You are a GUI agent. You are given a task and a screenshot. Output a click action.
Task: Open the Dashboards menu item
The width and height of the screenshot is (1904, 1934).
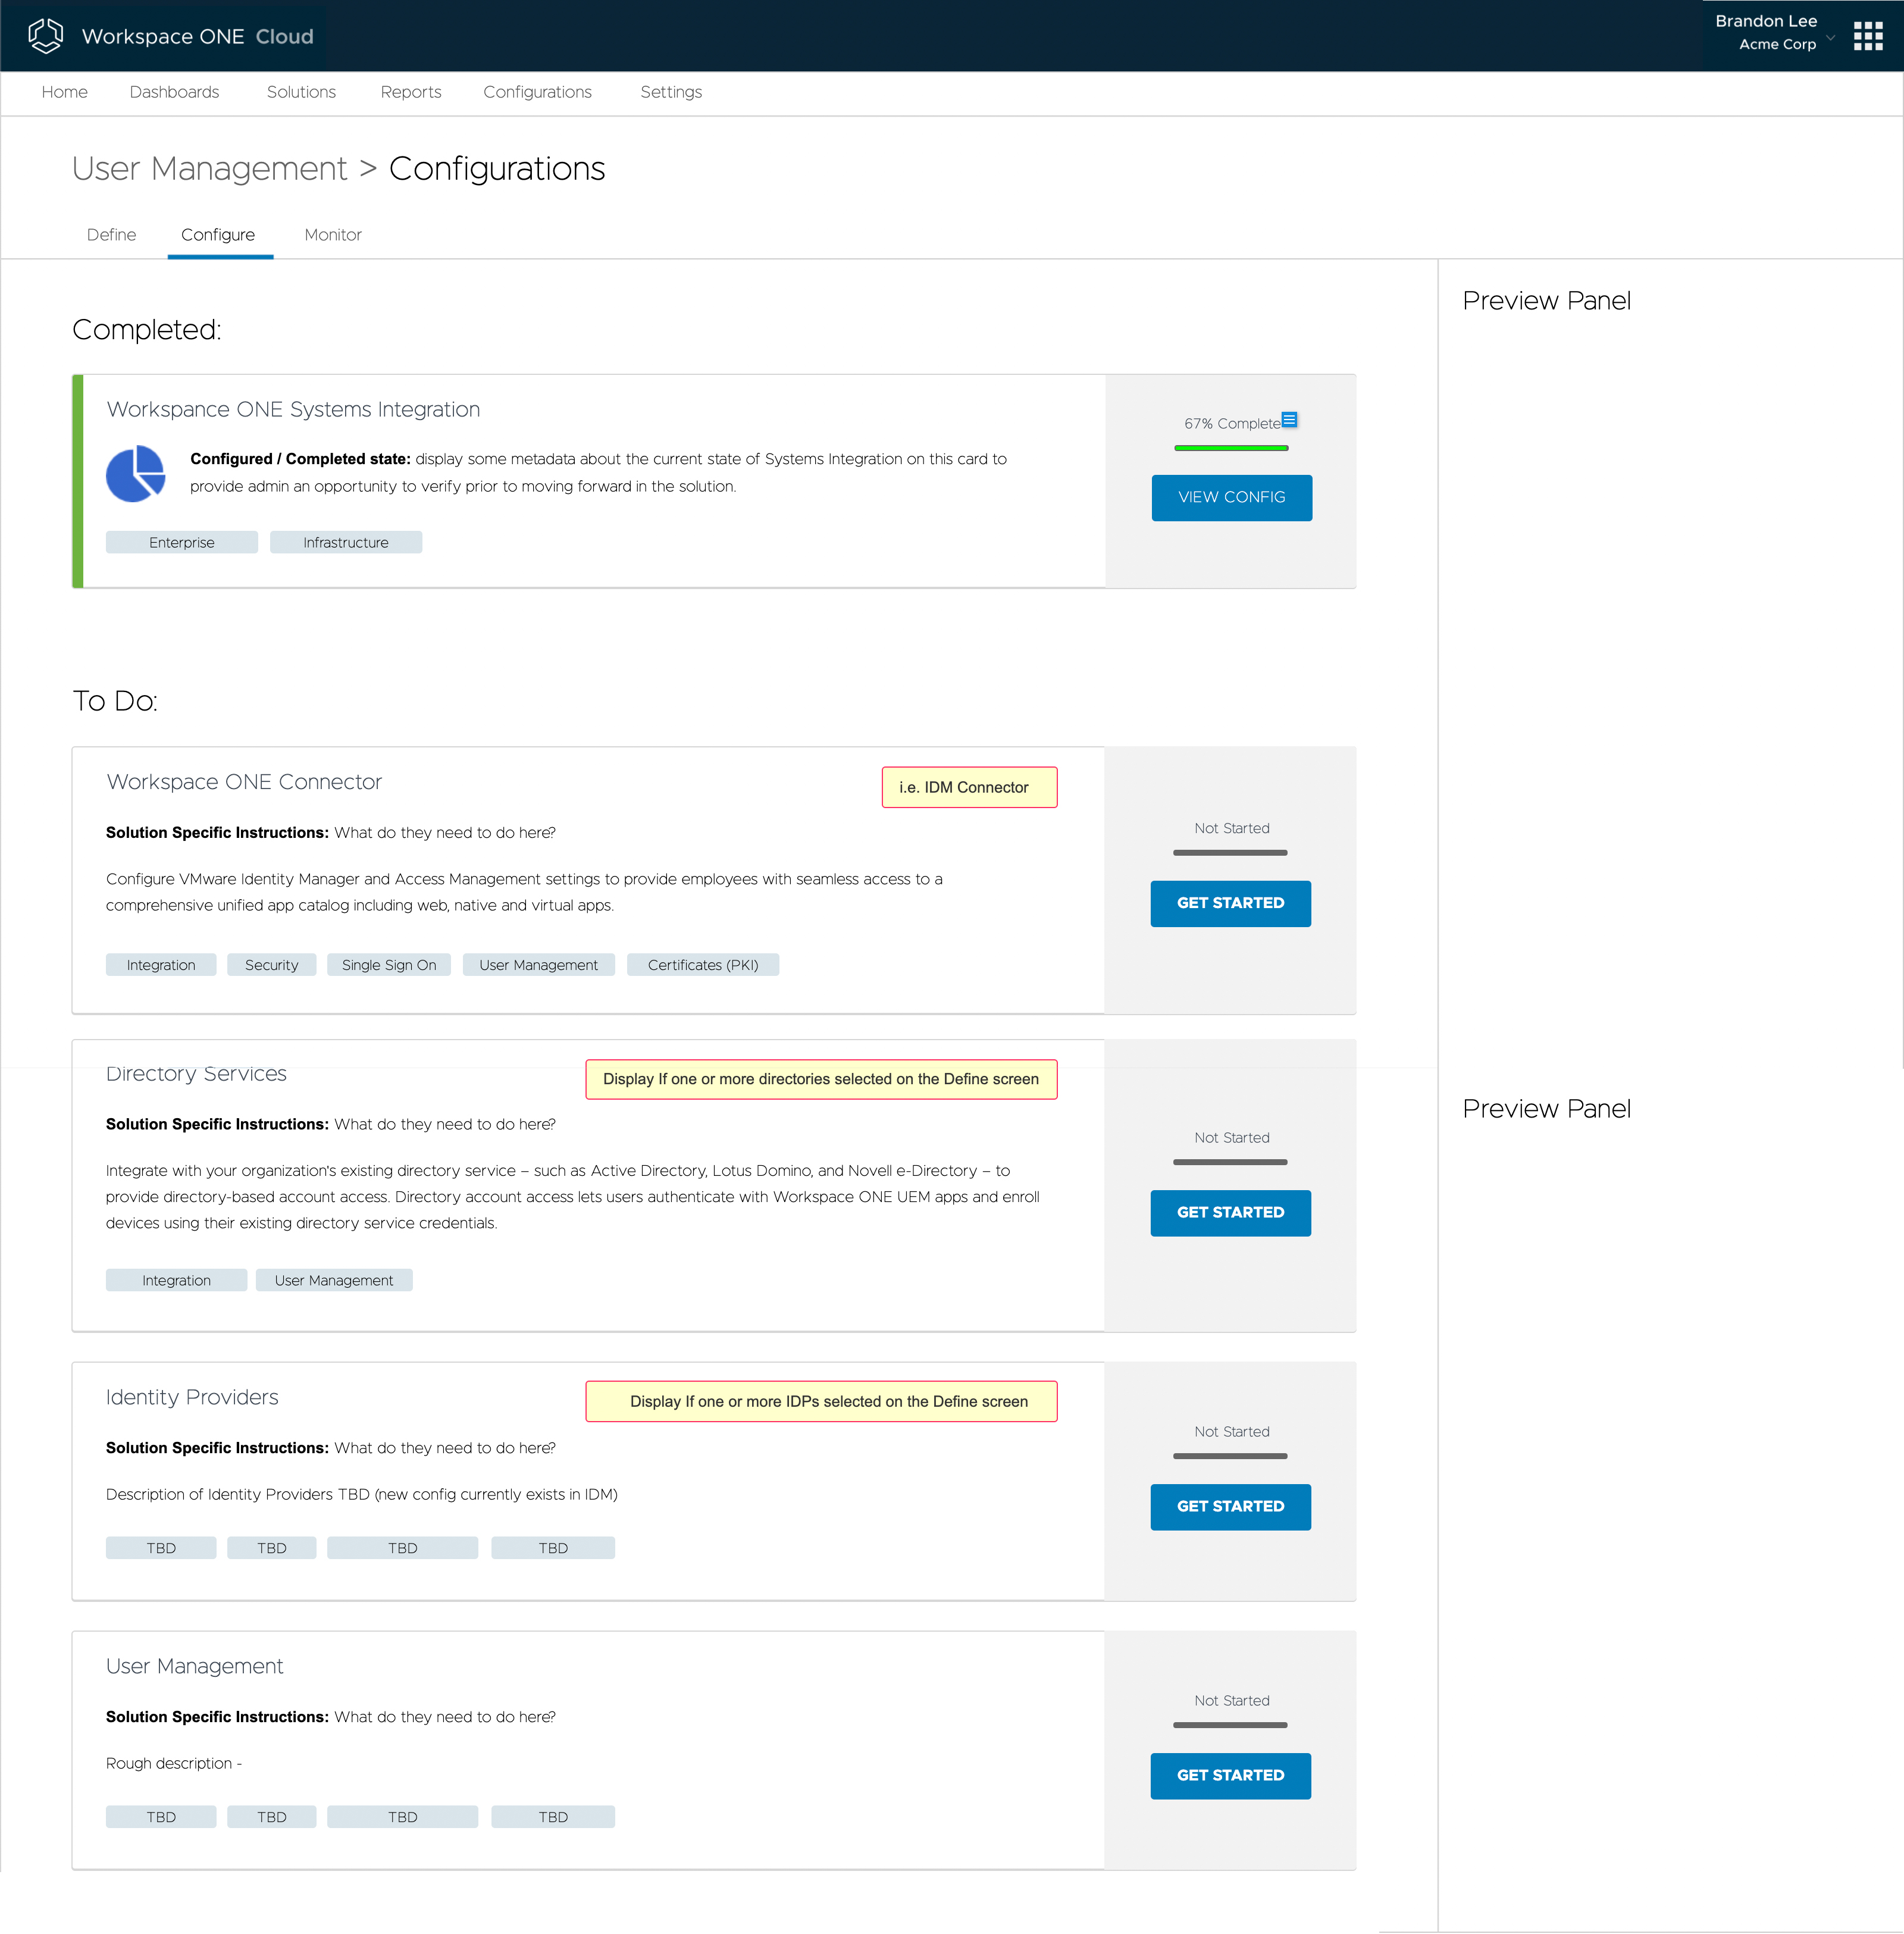click(174, 92)
